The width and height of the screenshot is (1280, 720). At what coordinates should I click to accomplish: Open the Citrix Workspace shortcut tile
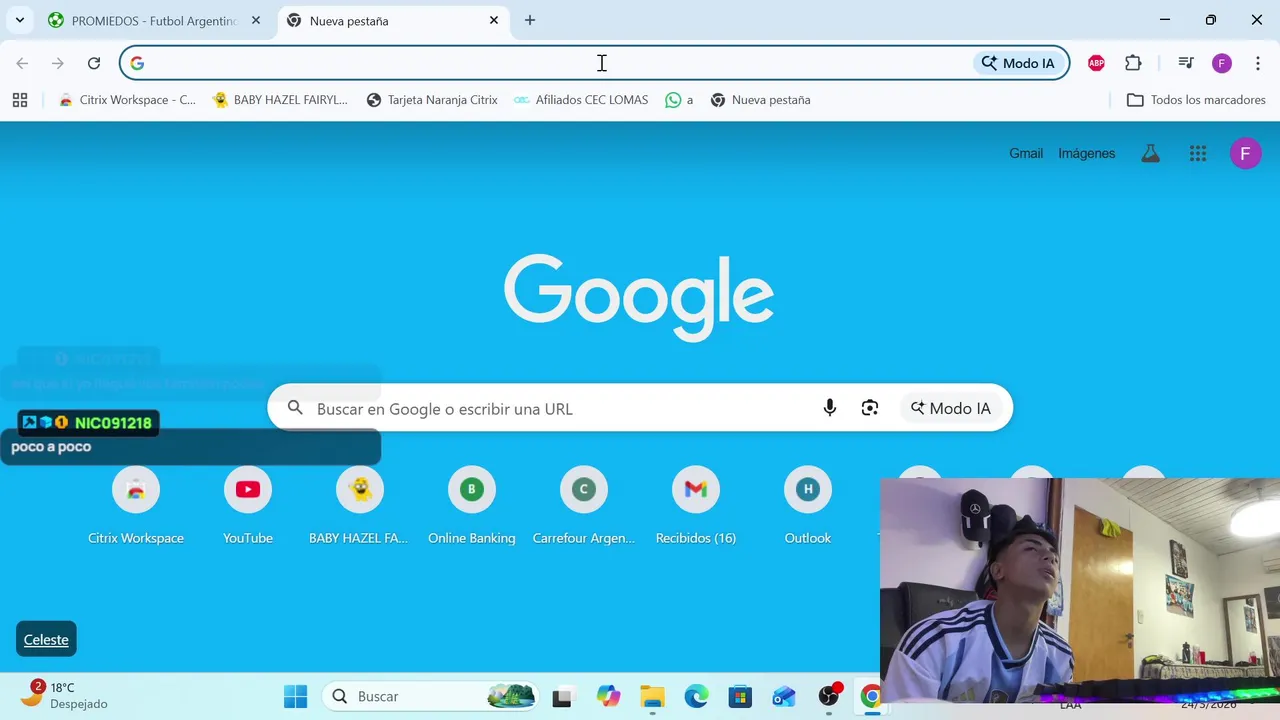click(136, 506)
